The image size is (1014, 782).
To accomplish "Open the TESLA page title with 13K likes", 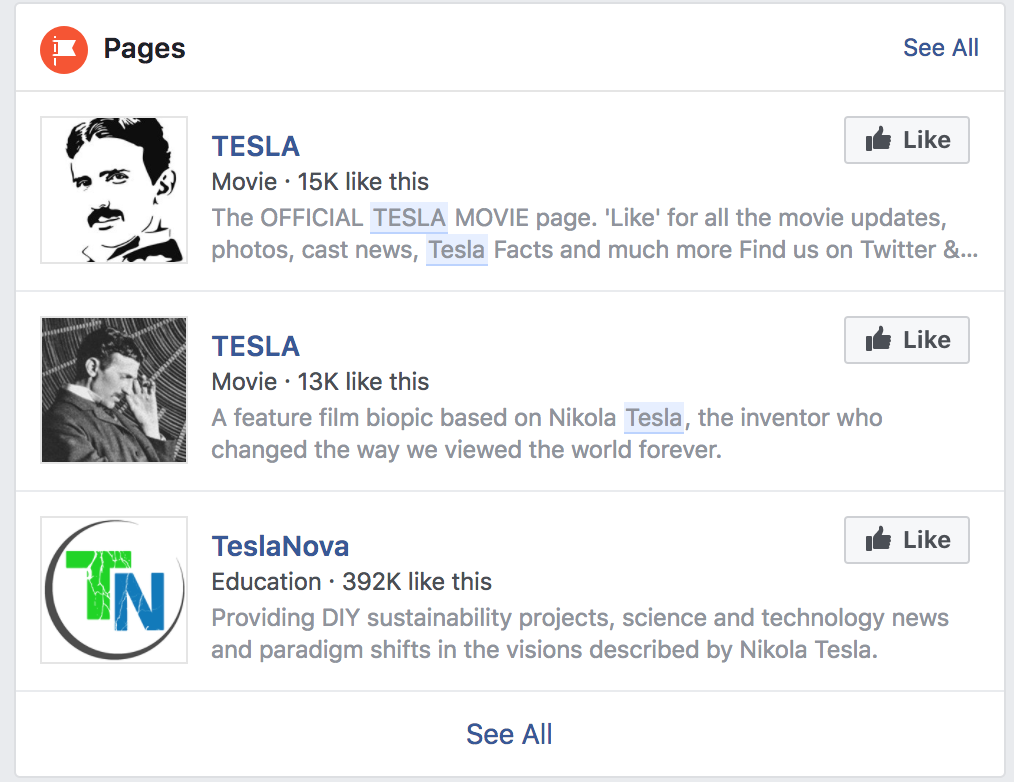I will (x=256, y=346).
